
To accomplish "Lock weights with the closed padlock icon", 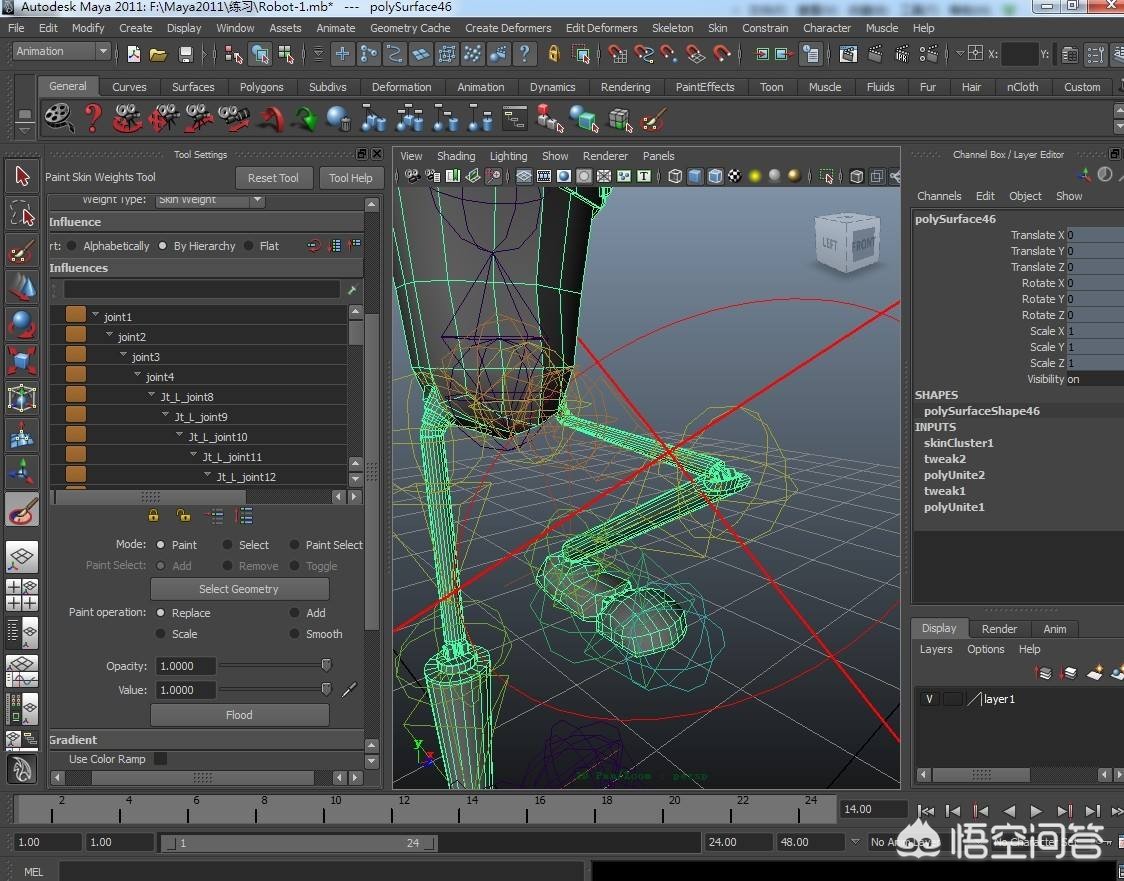I will [153, 515].
